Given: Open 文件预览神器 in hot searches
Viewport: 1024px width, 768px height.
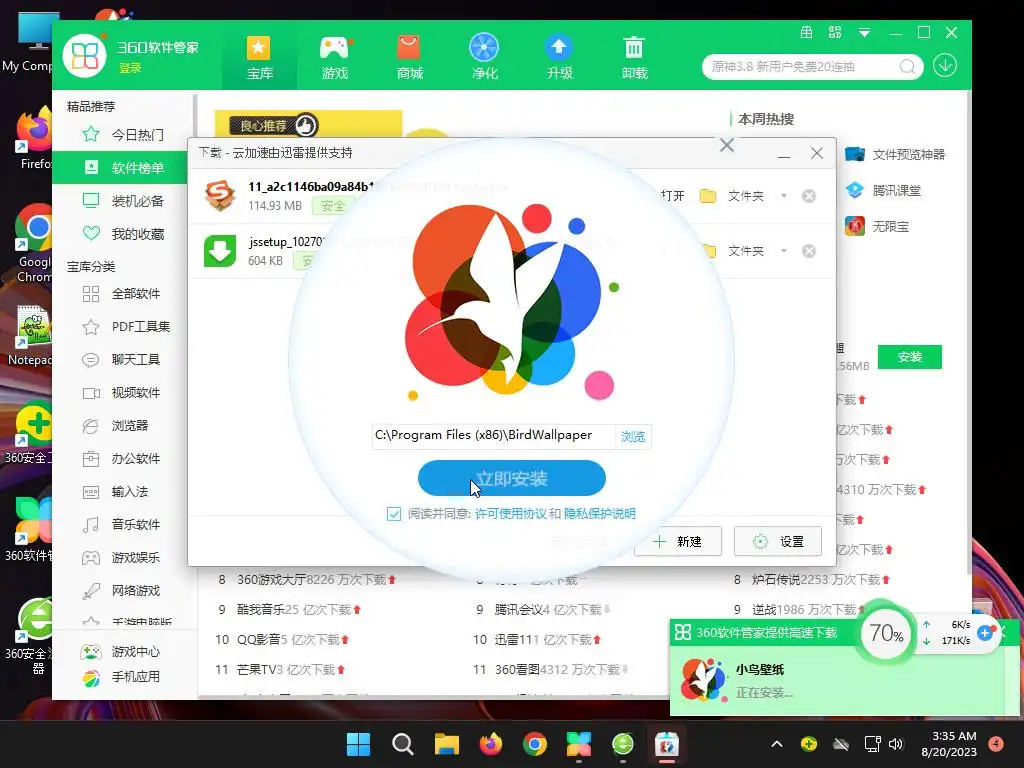Looking at the screenshot, I should click(x=895, y=155).
